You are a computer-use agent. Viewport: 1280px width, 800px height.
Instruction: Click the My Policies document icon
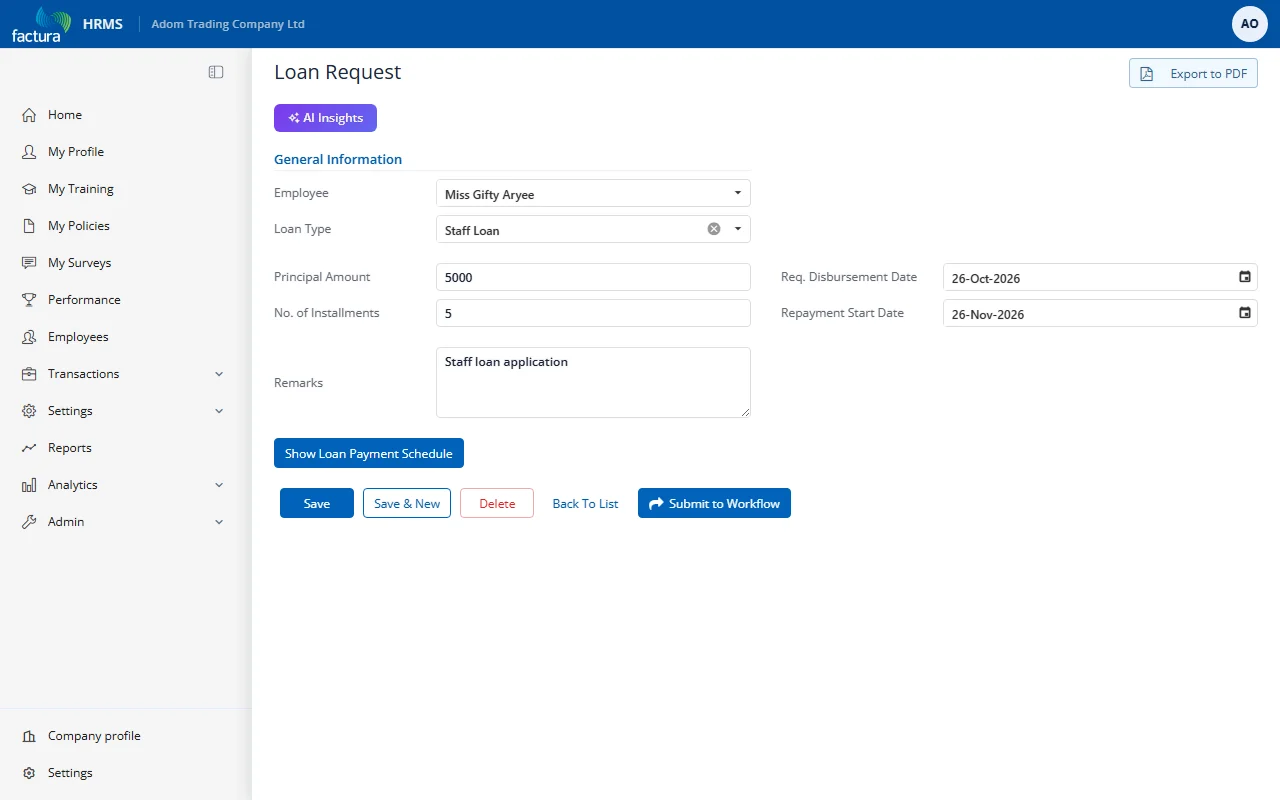point(29,226)
